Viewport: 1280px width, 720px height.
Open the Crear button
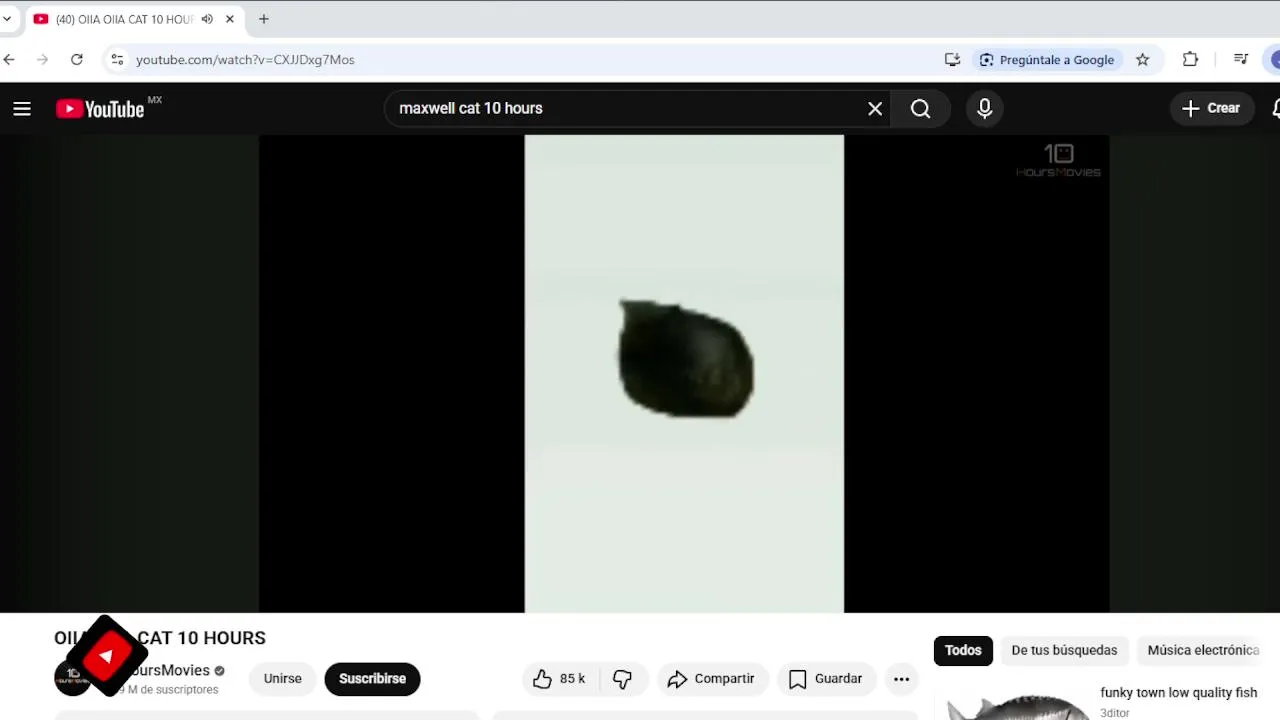[x=1211, y=108]
